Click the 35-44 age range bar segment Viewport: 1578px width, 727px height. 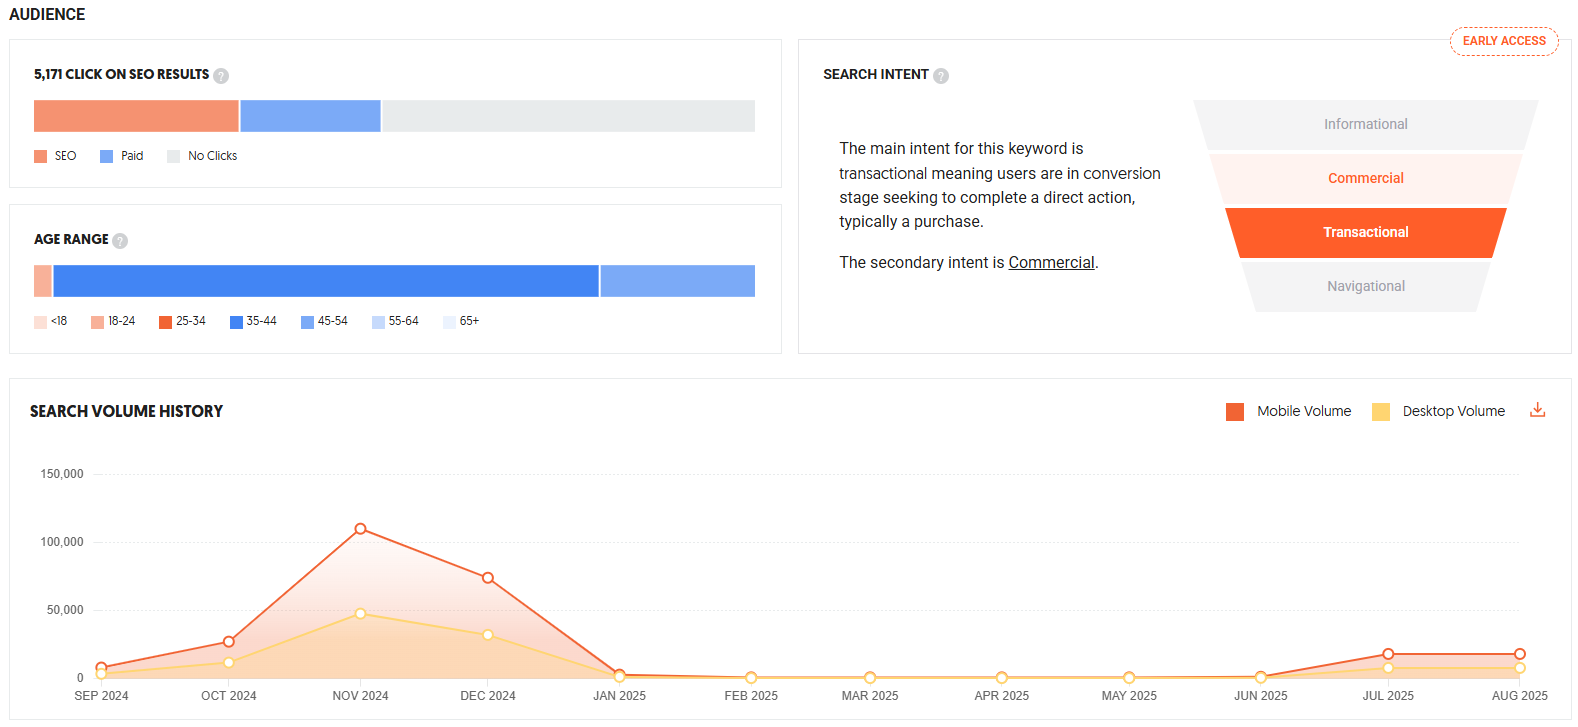tap(325, 281)
